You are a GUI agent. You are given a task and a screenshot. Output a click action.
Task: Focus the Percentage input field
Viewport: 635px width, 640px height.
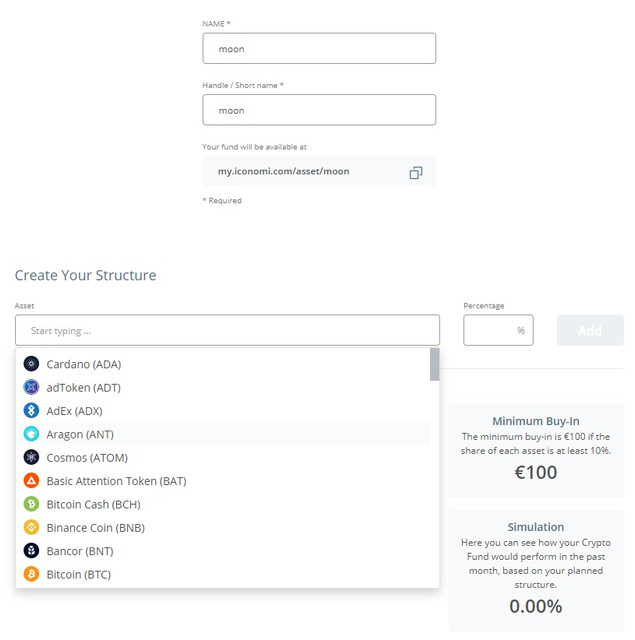[x=498, y=330]
